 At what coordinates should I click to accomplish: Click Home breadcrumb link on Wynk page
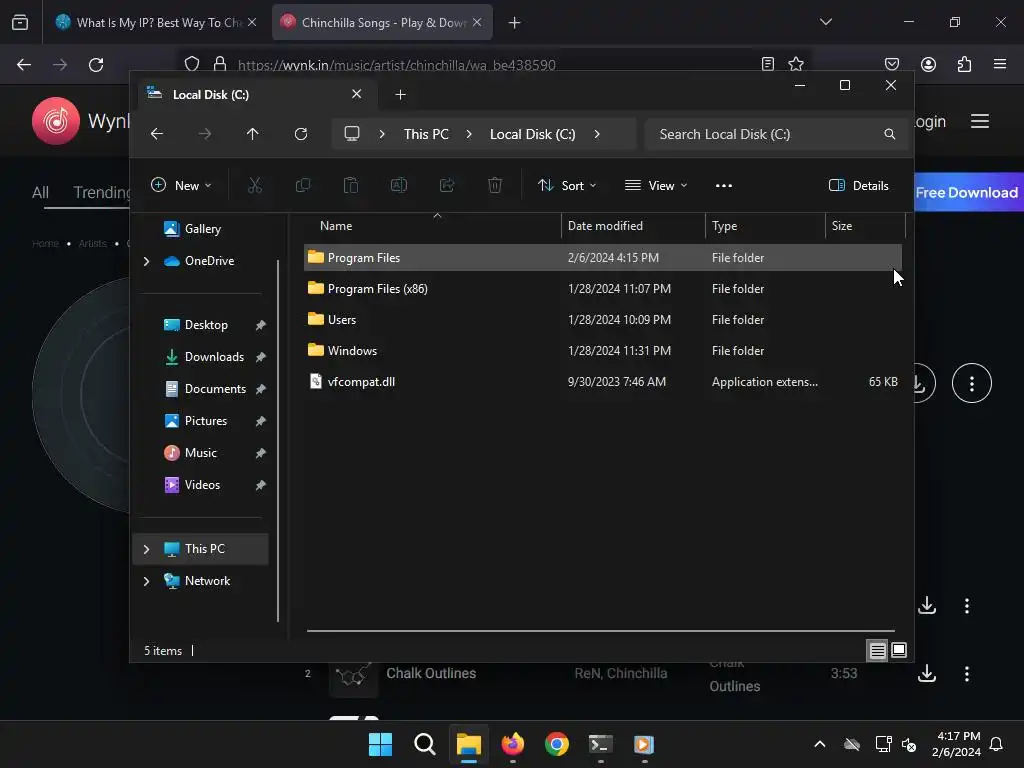[x=46, y=244]
